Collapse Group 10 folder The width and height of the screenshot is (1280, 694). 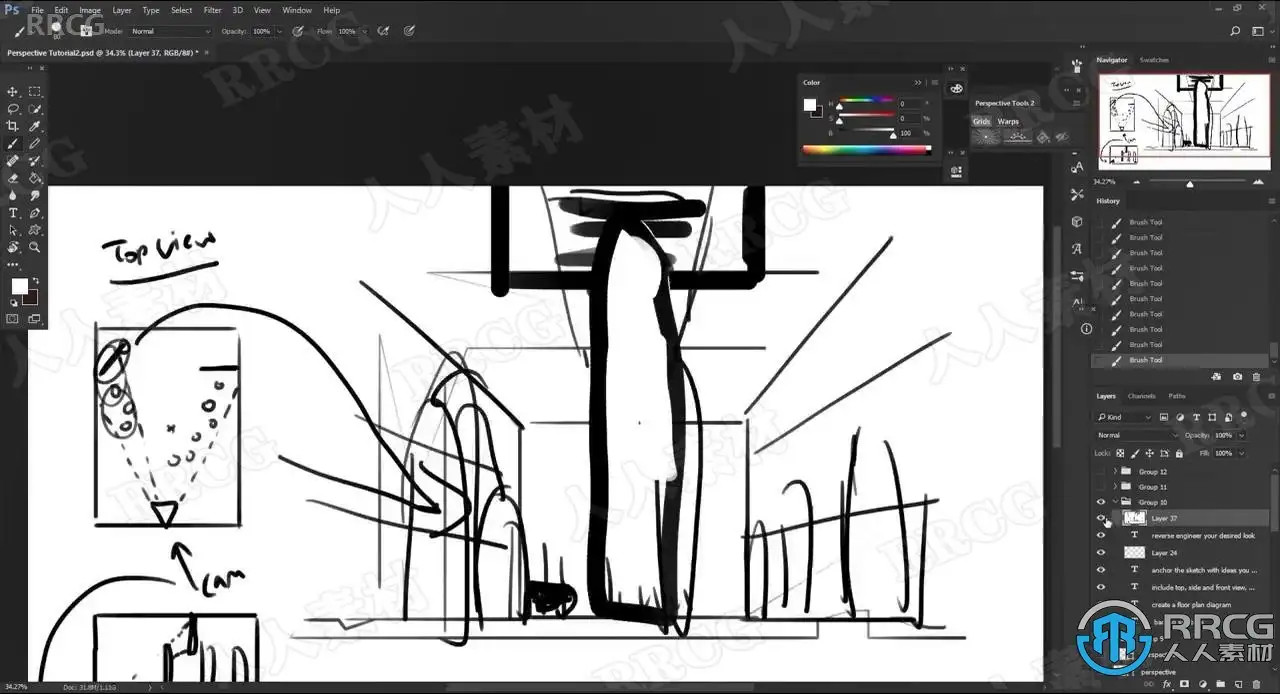[x=1115, y=502]
